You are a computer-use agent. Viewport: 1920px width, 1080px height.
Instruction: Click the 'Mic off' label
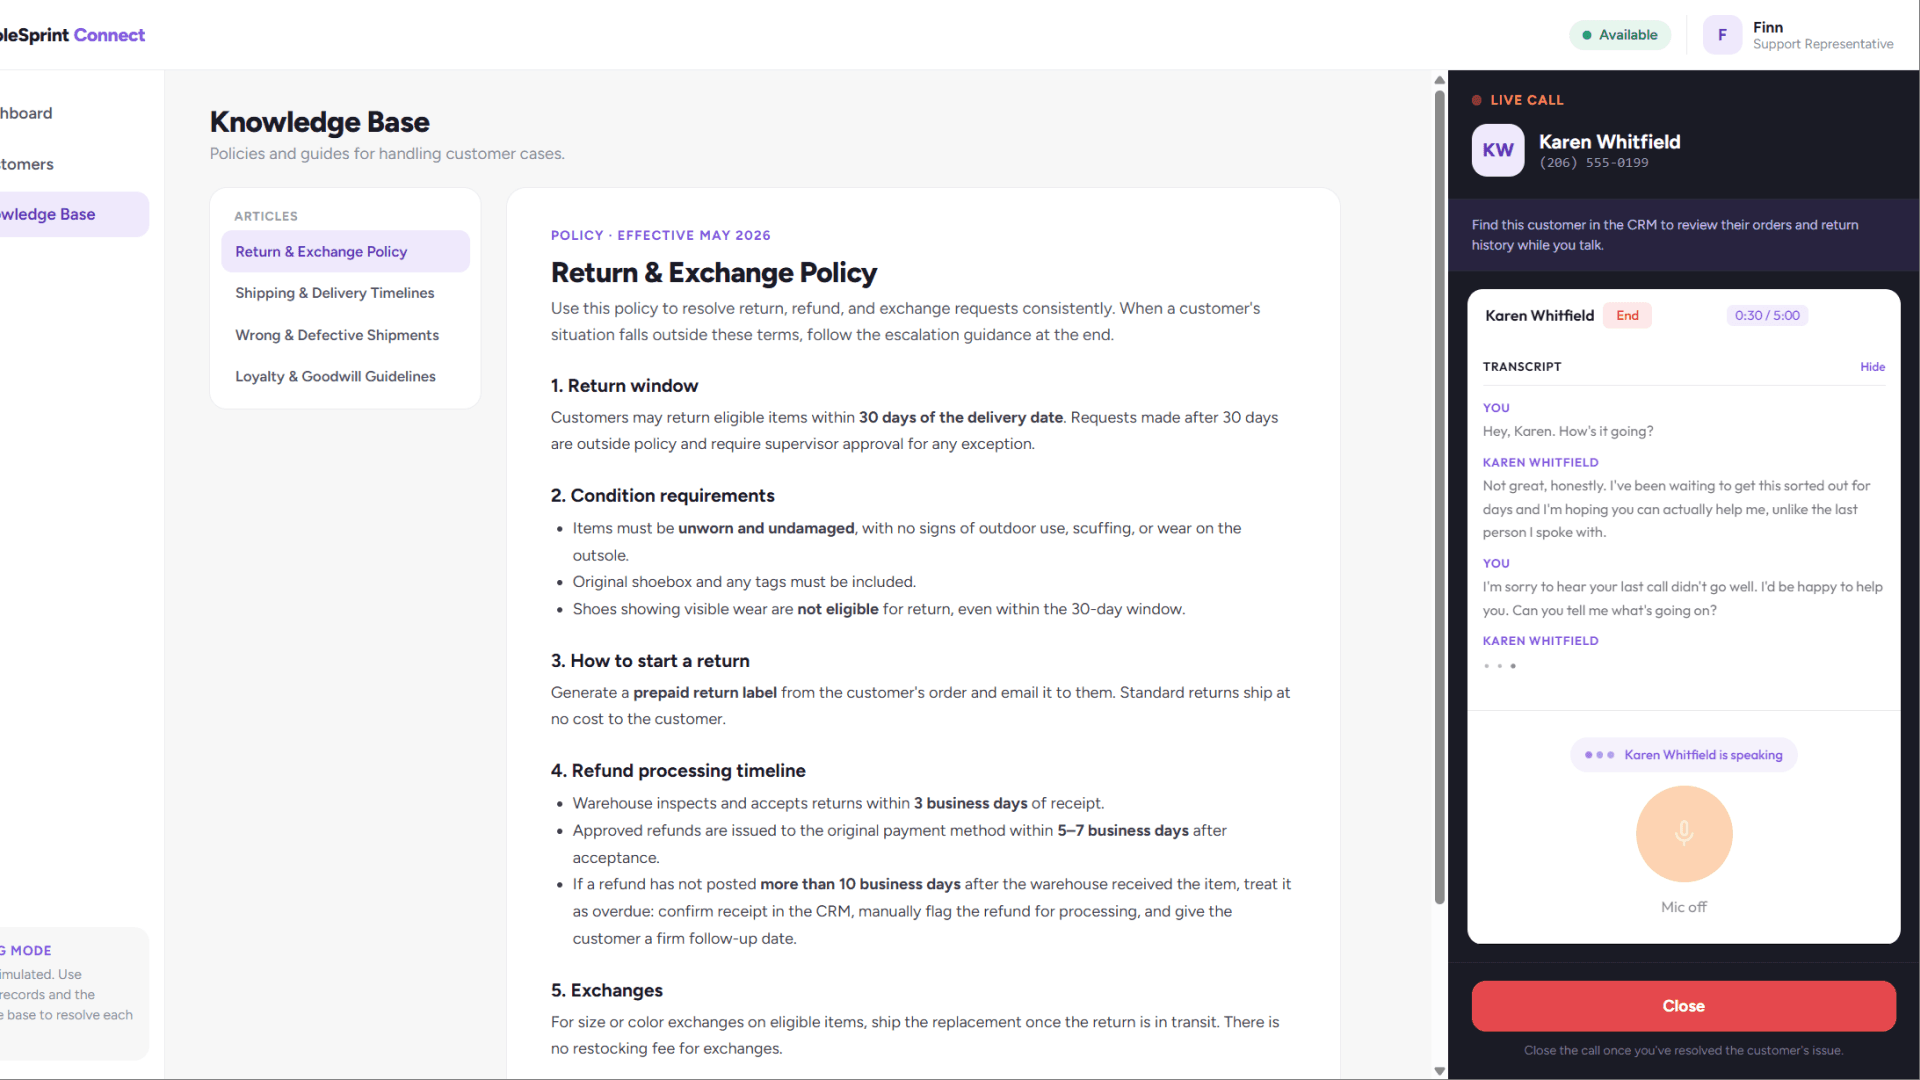pyautogui.click(x=1684, y=907)
